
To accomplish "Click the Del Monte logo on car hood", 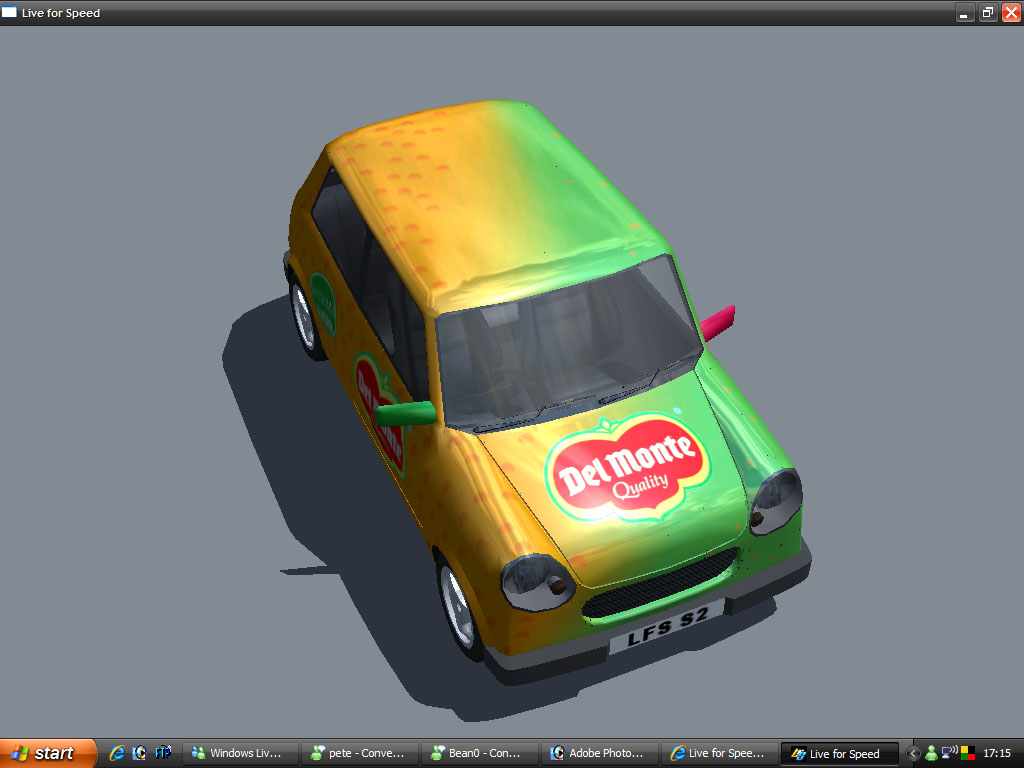I will tap(628, 468).
